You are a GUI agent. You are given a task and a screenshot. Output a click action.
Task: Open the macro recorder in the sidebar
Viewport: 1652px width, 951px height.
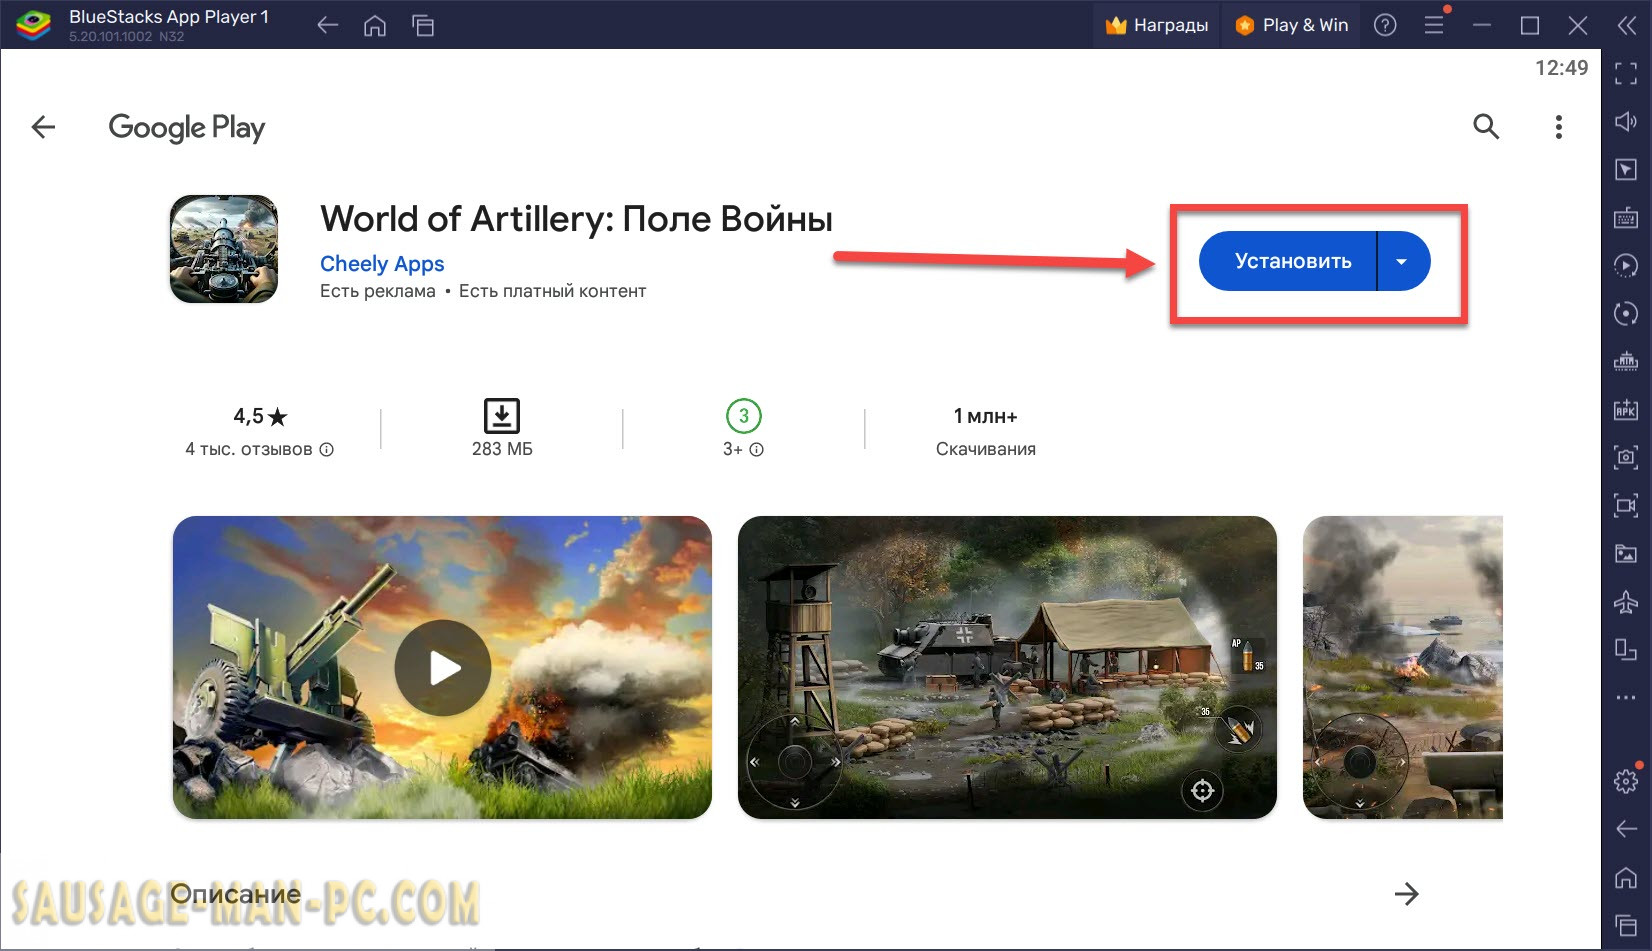1626,265
